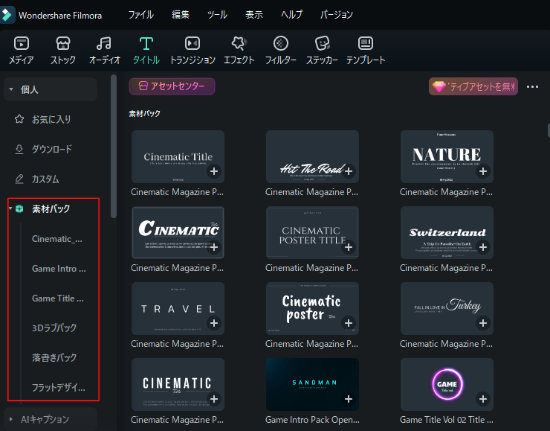This screenshot has width=550, height=431.
Task: Open the three-dots more options menu
Action: coord(532,87)
